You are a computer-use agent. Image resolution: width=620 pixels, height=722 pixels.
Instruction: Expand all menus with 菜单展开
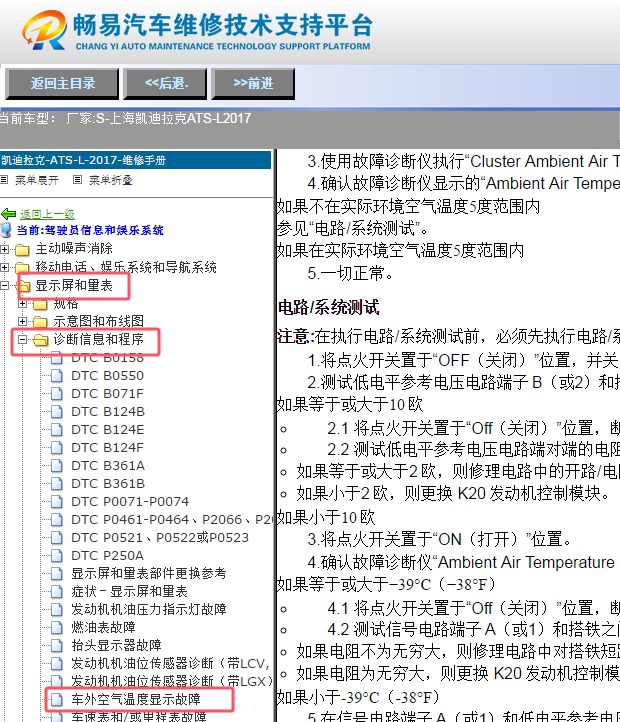click(x=36, y=180)
